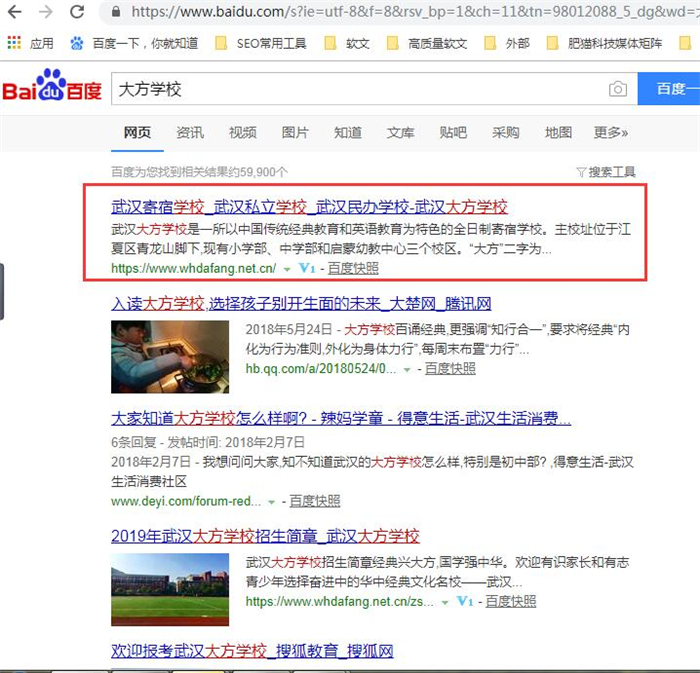Expand dropdown arrow beside whdafang.net.cn/zs URL

click(x=445, y=602)
